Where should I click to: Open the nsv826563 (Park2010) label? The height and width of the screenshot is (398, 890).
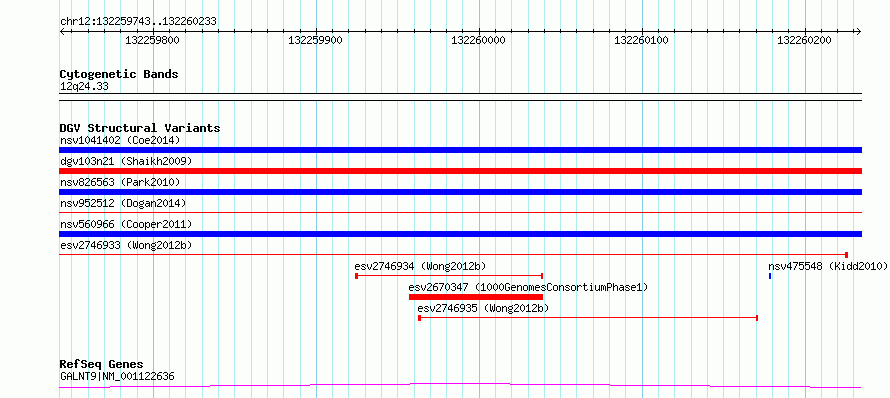click(120, 182)
